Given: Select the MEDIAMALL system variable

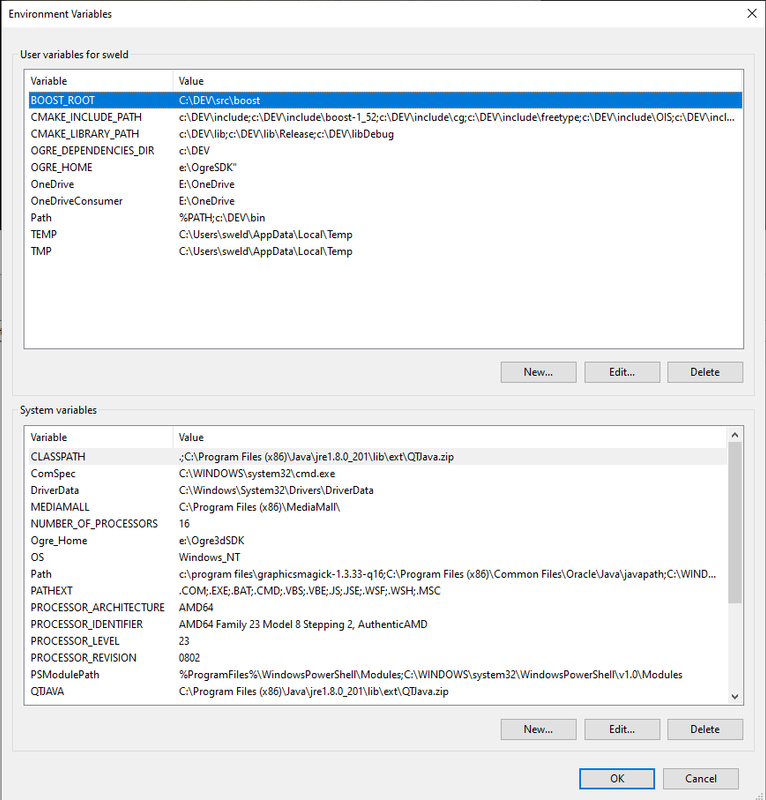Looking at the screenshot, I should 378,507.
